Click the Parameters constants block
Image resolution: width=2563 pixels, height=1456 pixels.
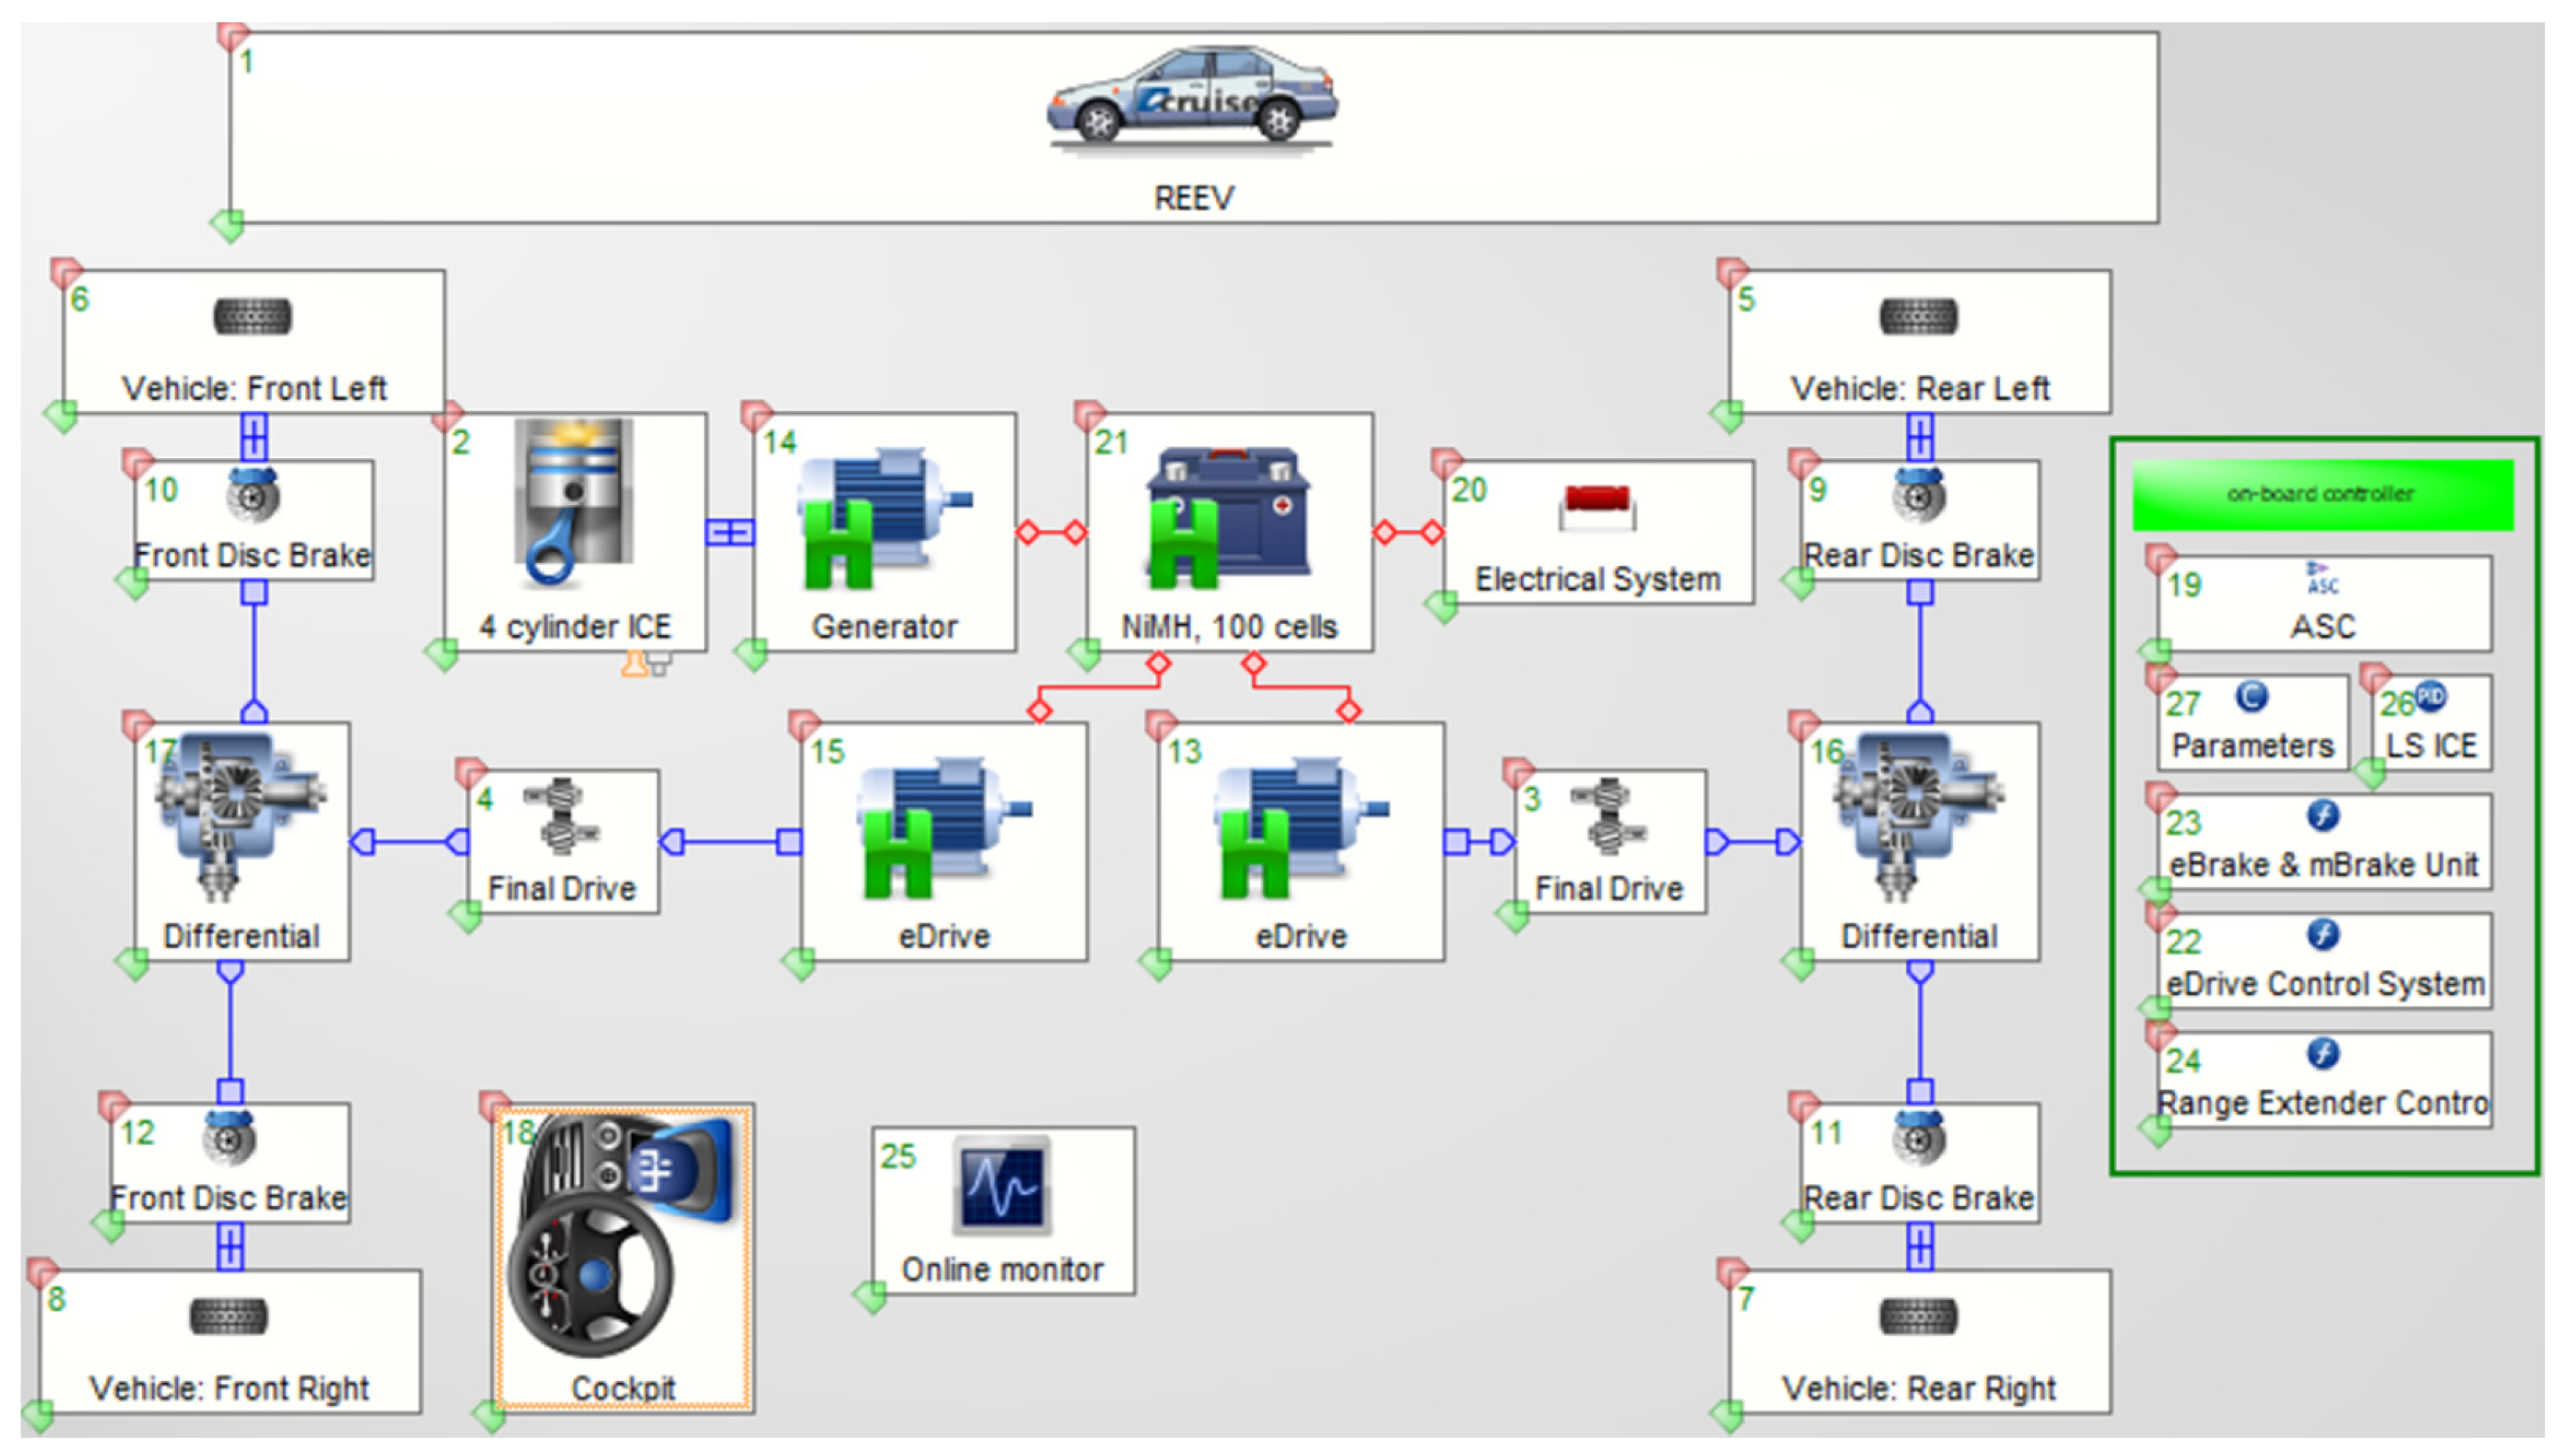coord(2251,722)
